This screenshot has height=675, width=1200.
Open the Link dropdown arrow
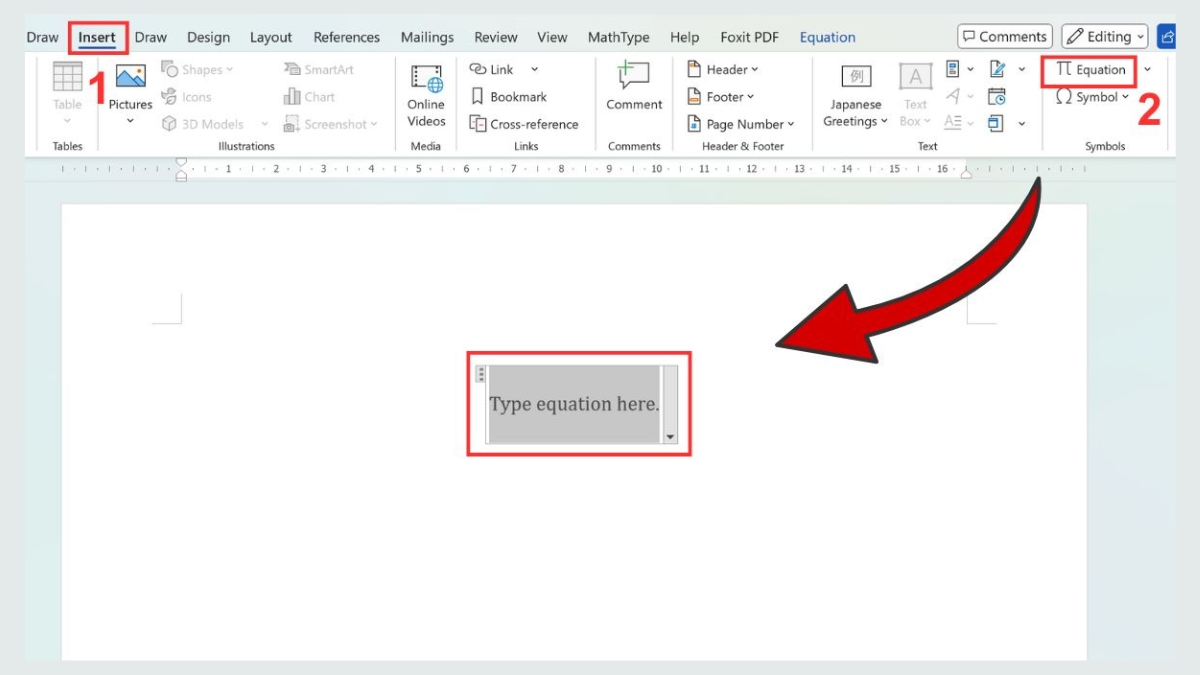click(535, 69)
